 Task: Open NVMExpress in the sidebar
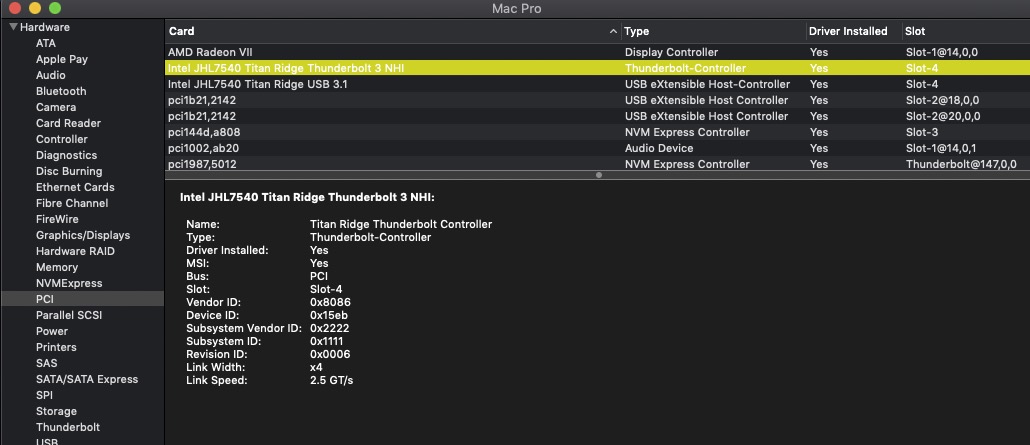(69, 283)
